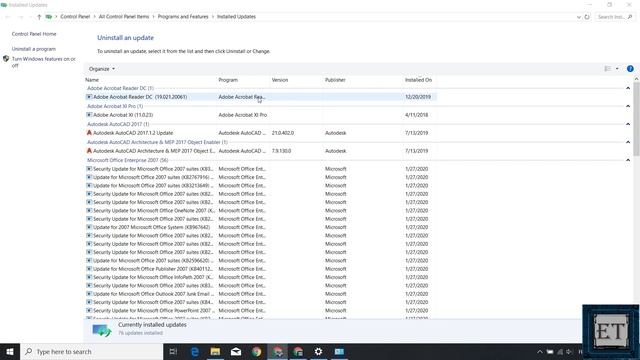Click the Forward arrow in the navigation bar
The image size is (640, 360).
click(x=20, y=17)
